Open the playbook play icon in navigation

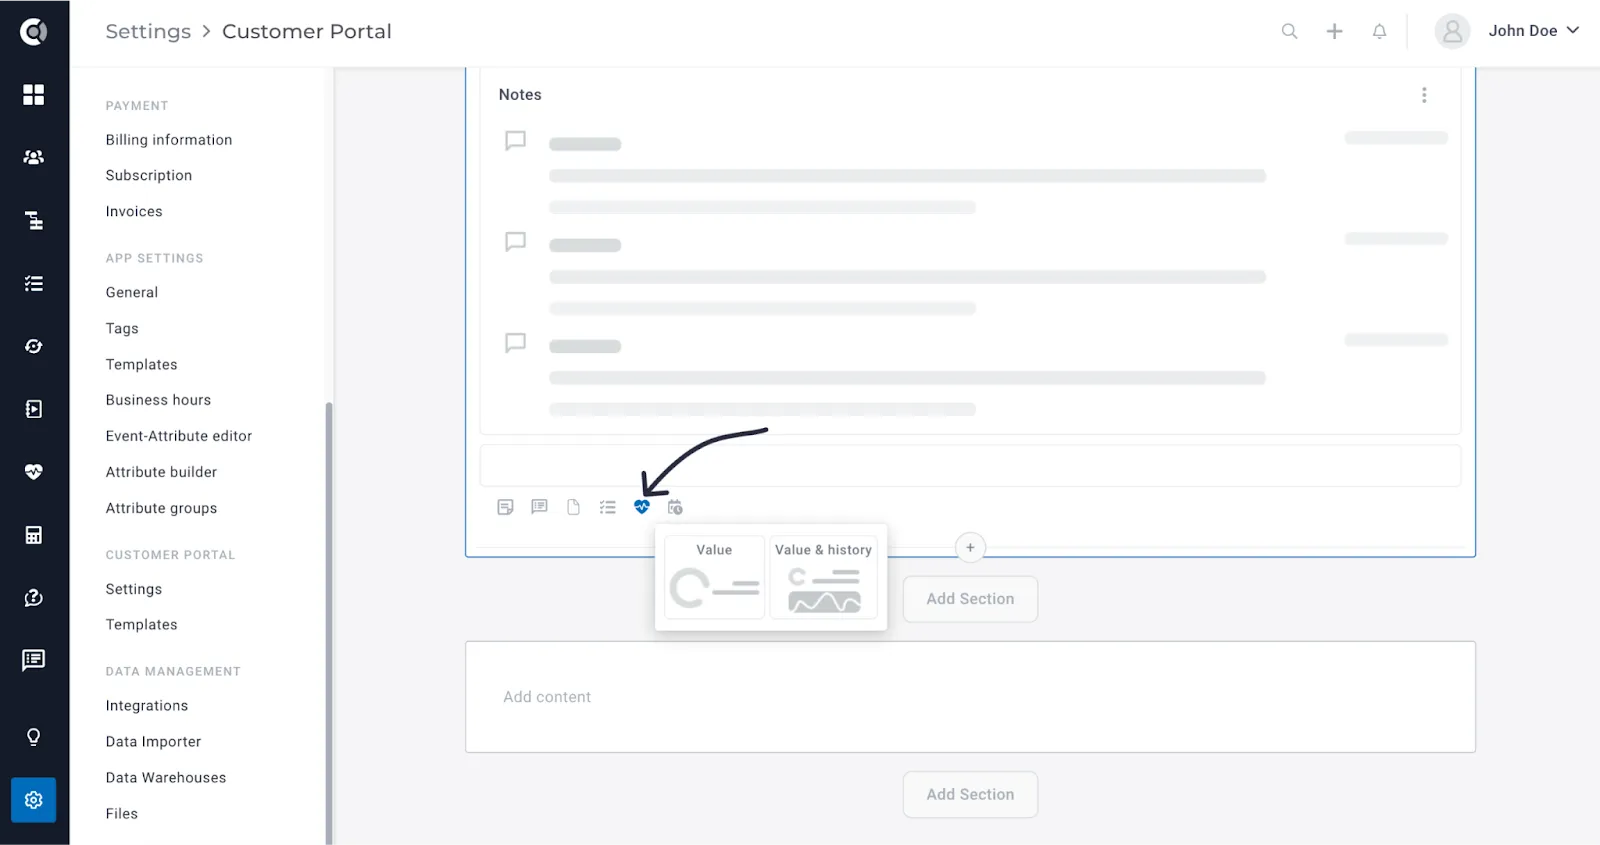34,409
